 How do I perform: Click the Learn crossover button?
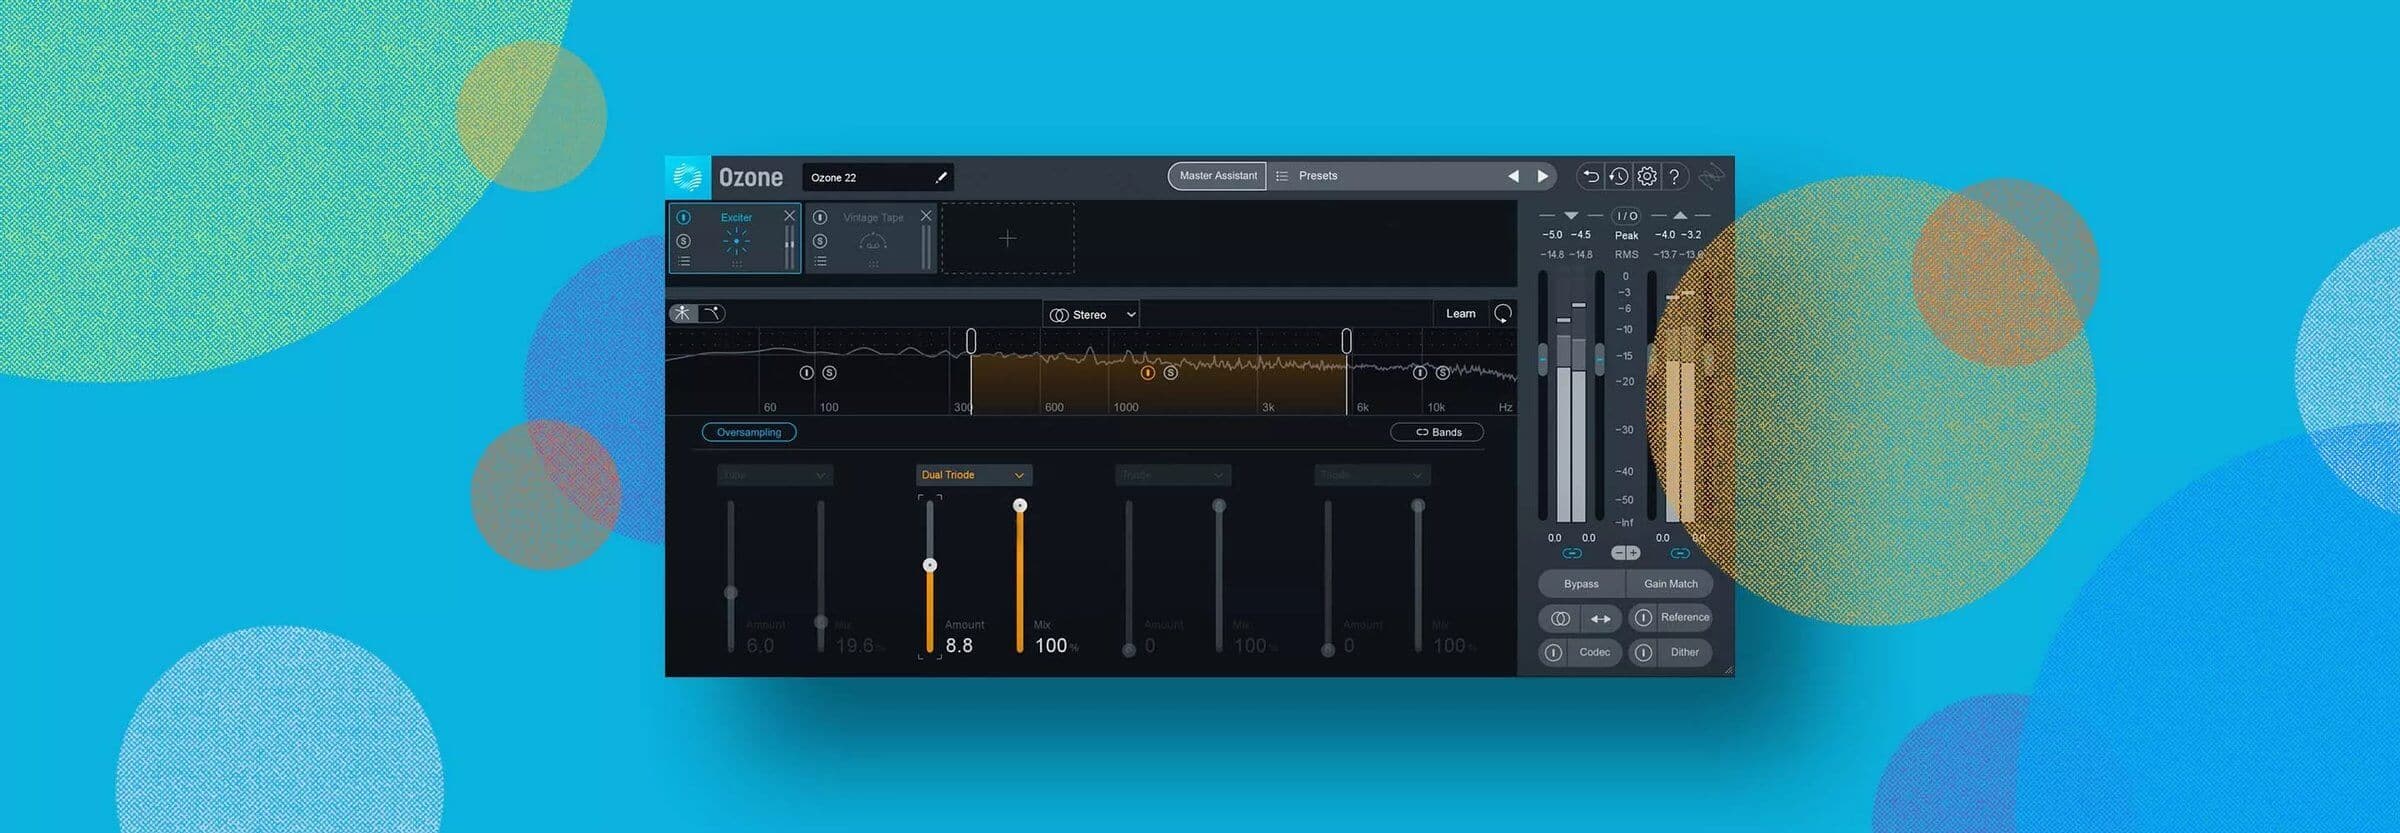1460,313
